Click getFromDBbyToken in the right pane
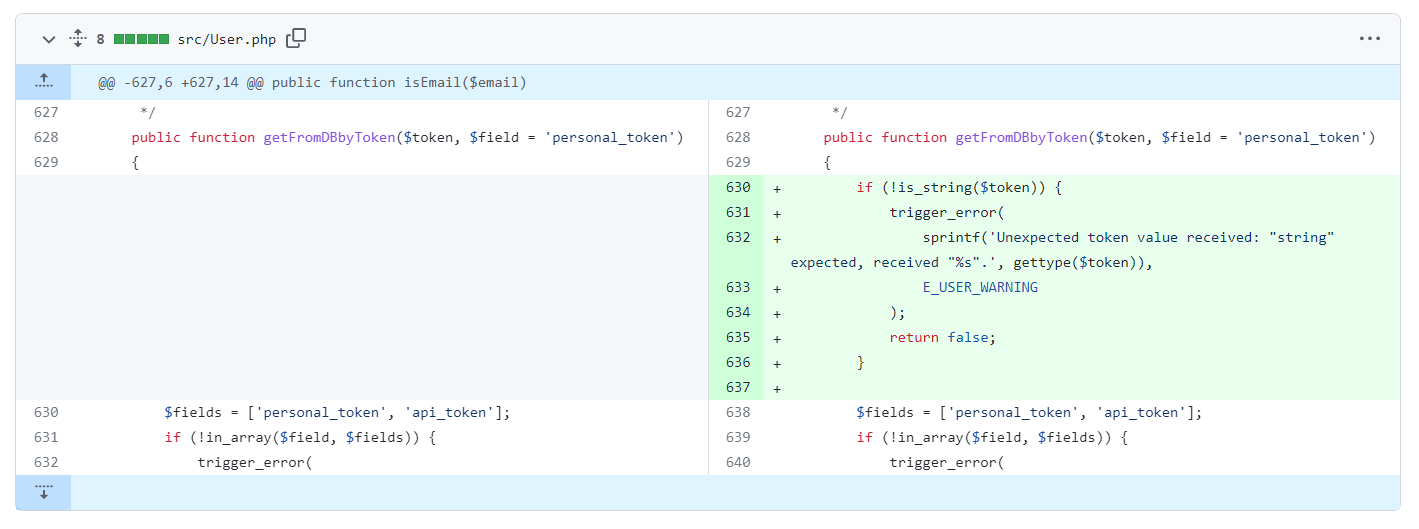Screen dimensions: 1419x529 click(1021, 137)
